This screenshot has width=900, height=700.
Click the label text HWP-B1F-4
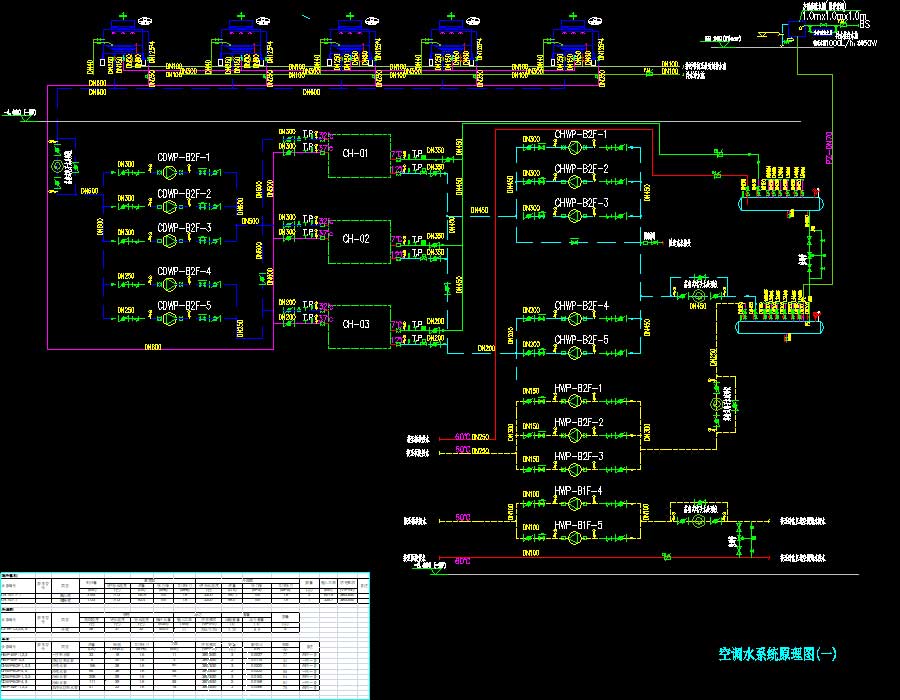578,491
